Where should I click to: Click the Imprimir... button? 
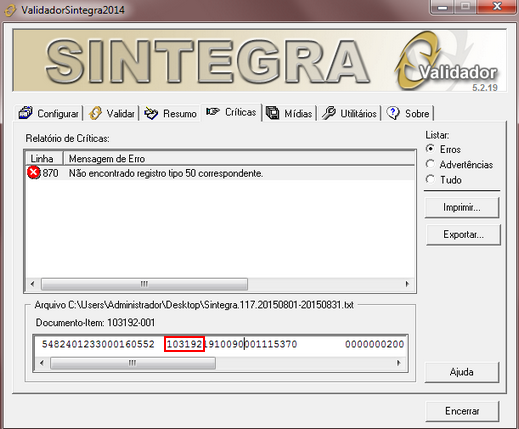pos(462,207)
